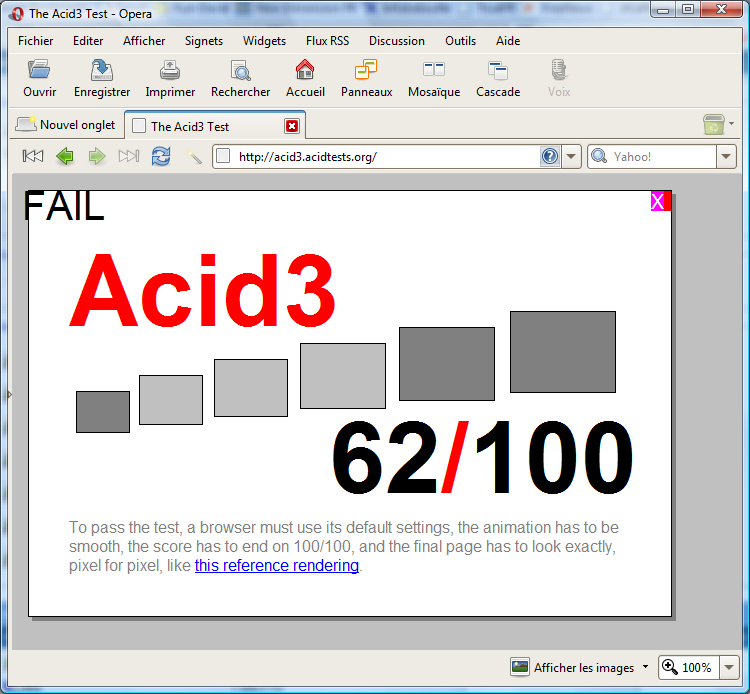Image resolution: width=750 pixels, height=694 pixels.
Task: Click the Imprimer printer icon
Action: pyautogui.click(x=170, y=71)
